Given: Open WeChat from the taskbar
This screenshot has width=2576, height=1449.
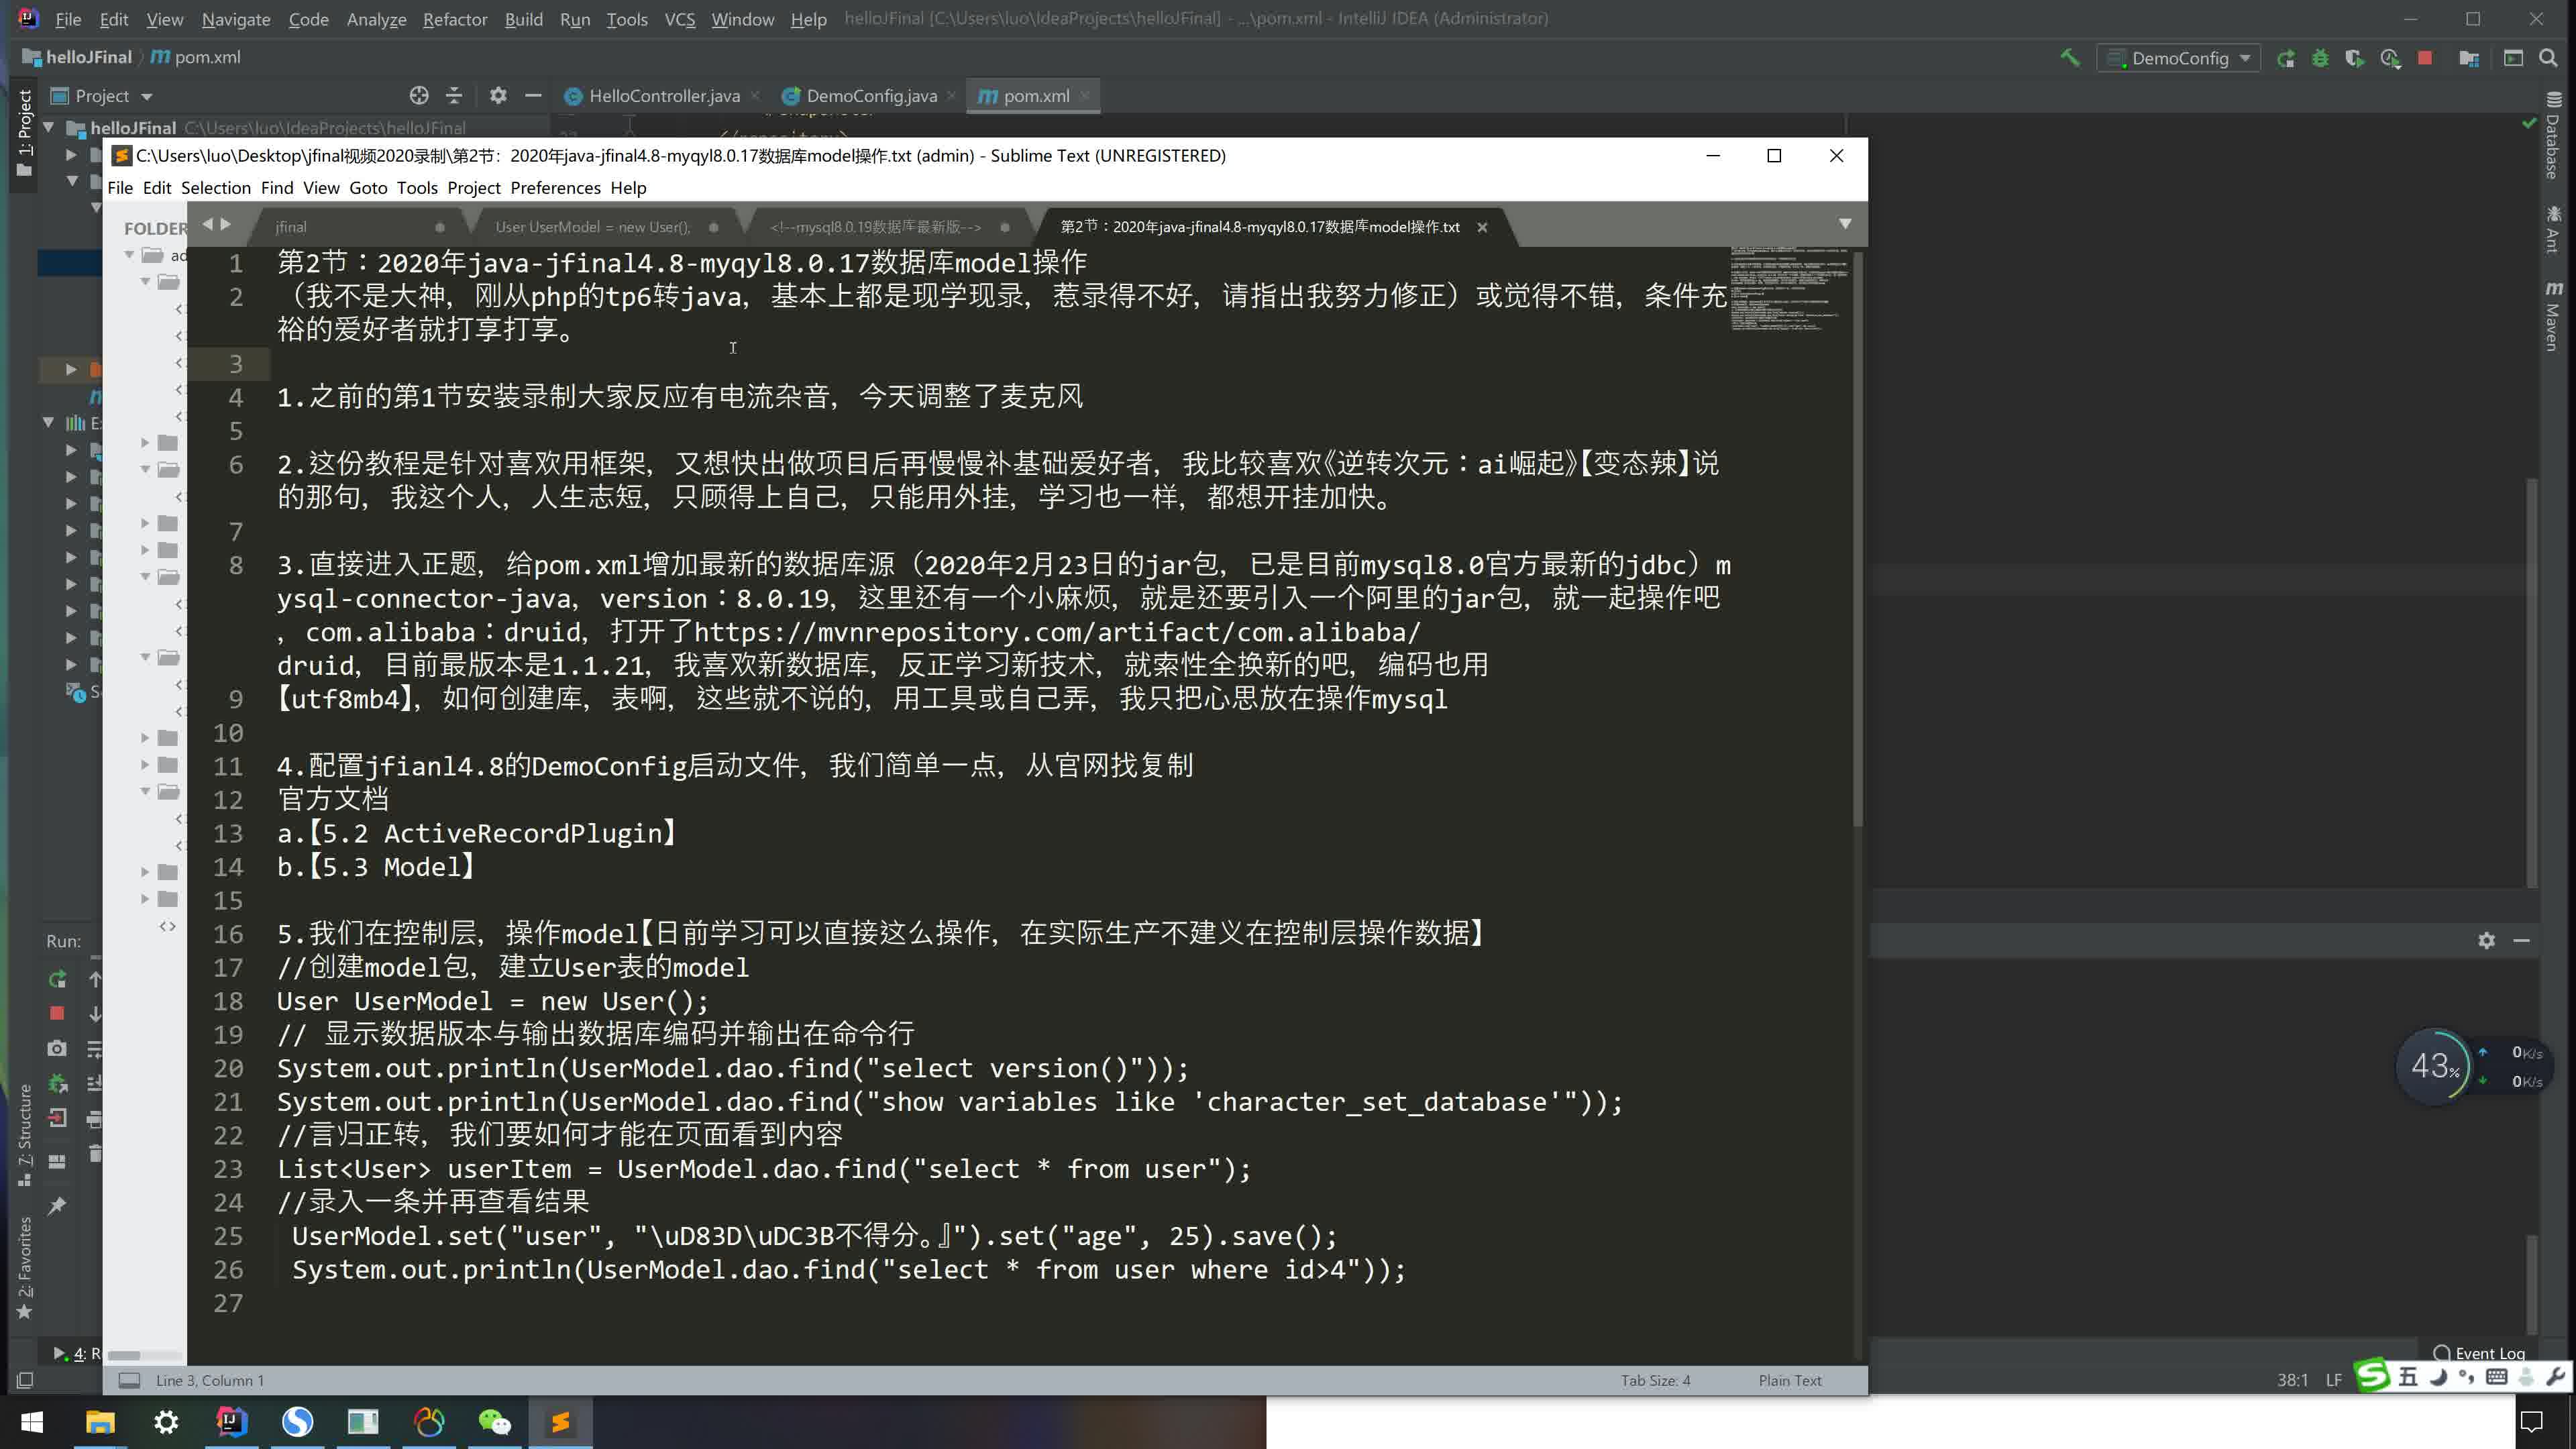Looking at the screenshot, I should point(494,1421).
